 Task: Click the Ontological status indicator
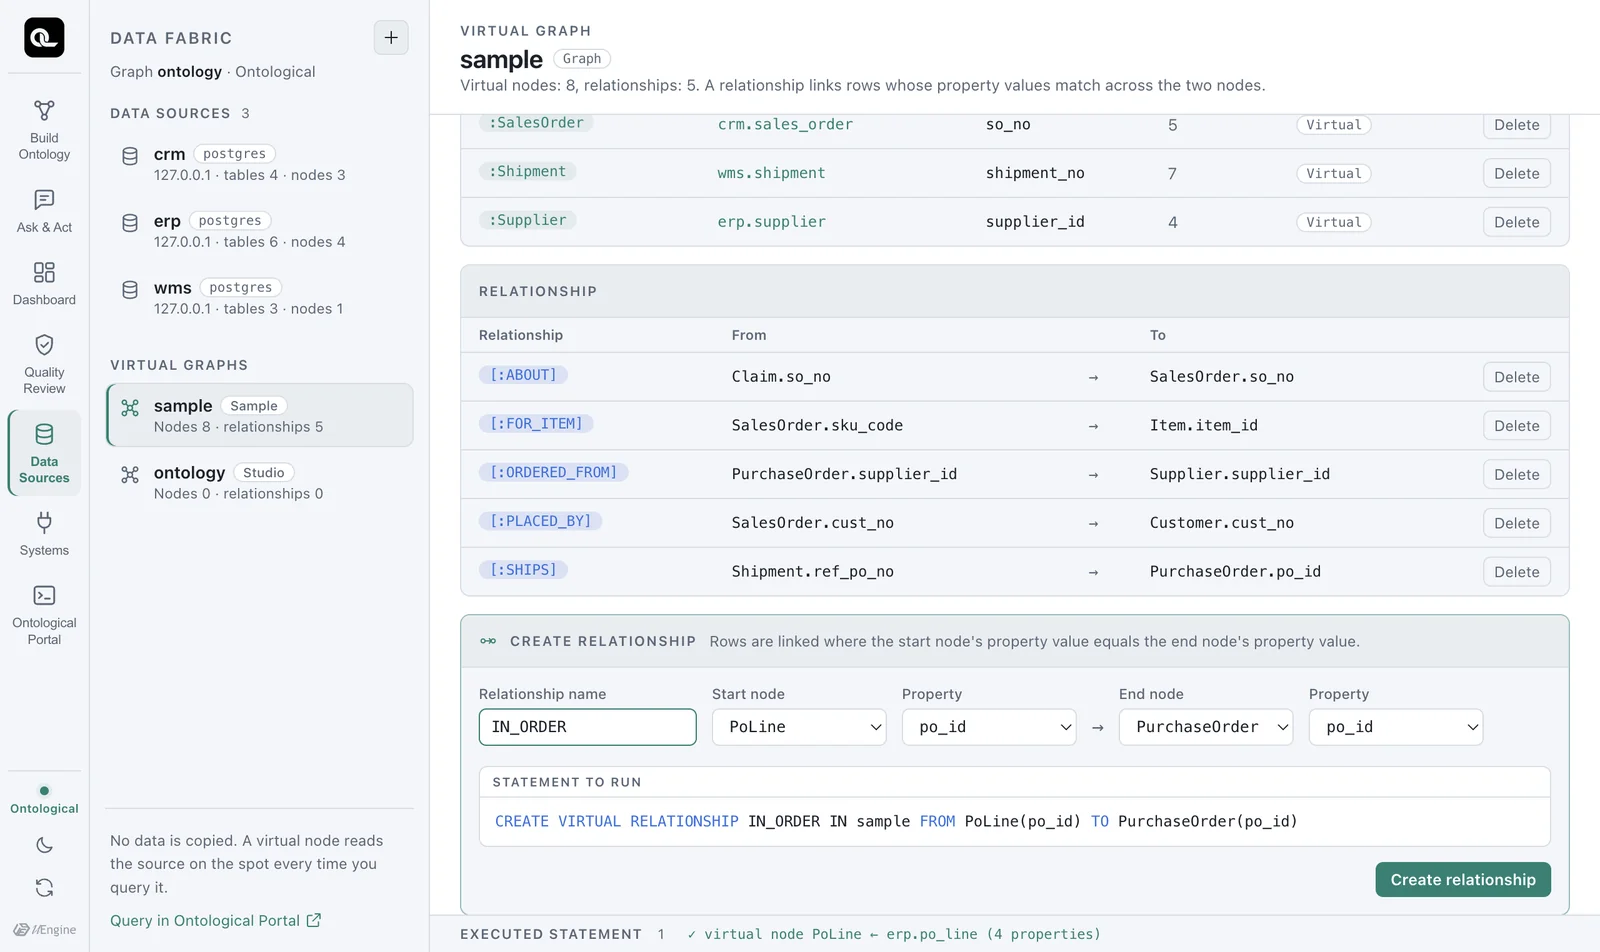[x=44, y=801]
